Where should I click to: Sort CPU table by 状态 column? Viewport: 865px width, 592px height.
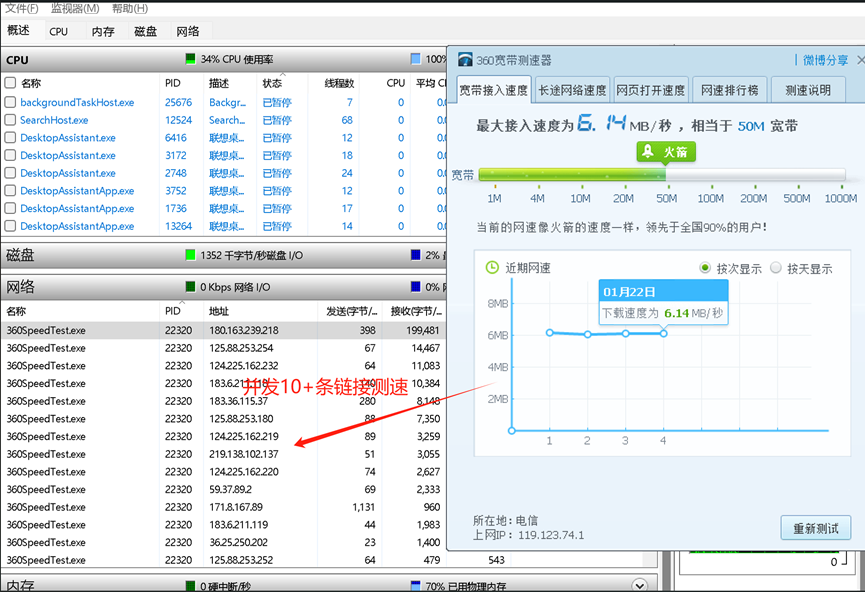273,83
